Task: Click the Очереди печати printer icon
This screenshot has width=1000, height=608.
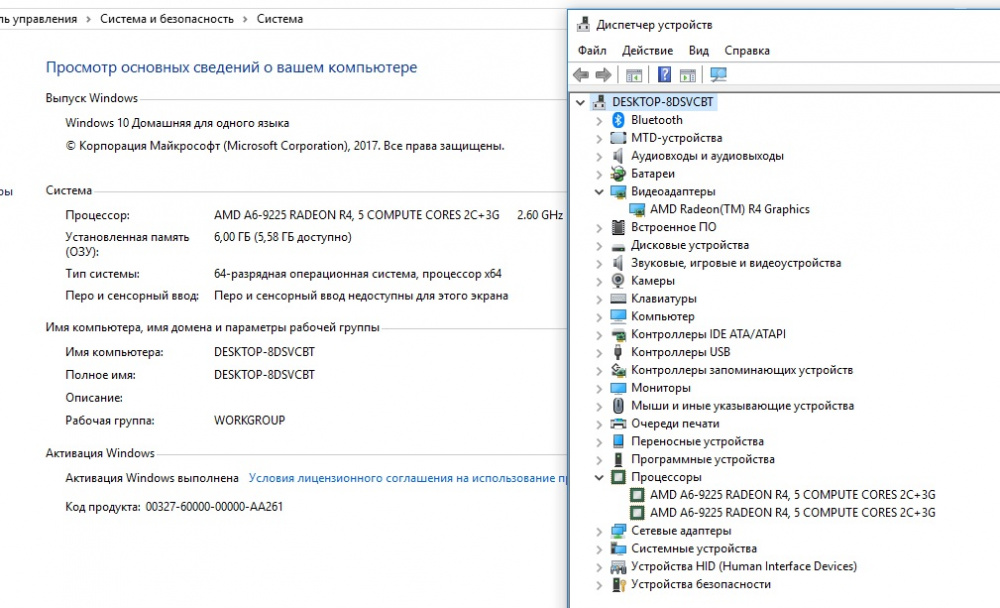Action: 618,424
